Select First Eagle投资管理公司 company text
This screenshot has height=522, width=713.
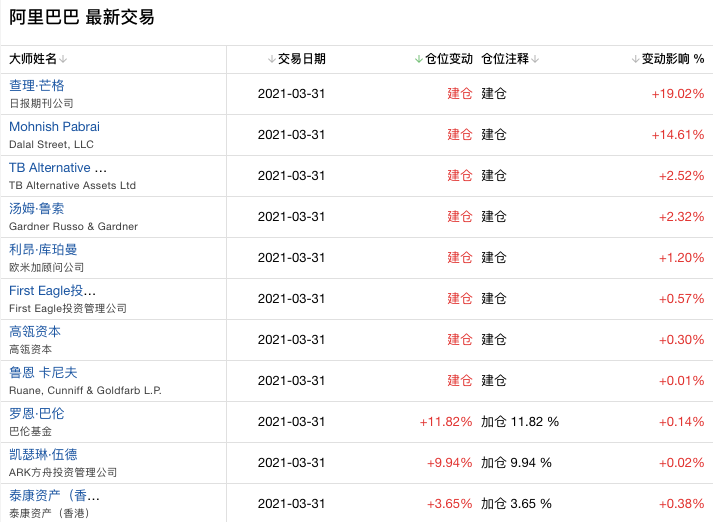tap(68, 308)
